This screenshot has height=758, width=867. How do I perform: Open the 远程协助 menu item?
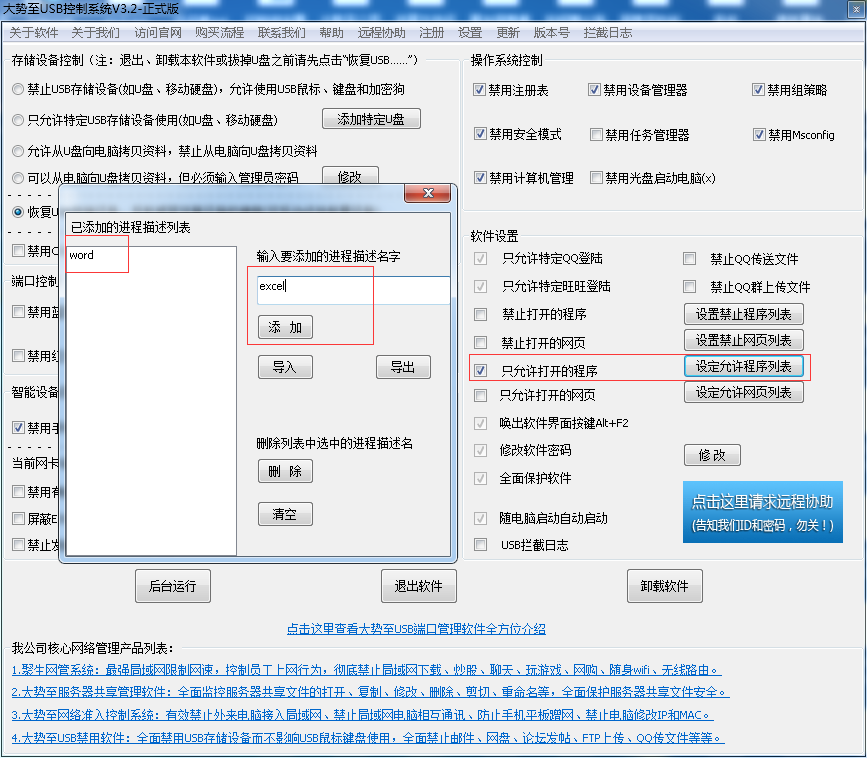[382, 32]
